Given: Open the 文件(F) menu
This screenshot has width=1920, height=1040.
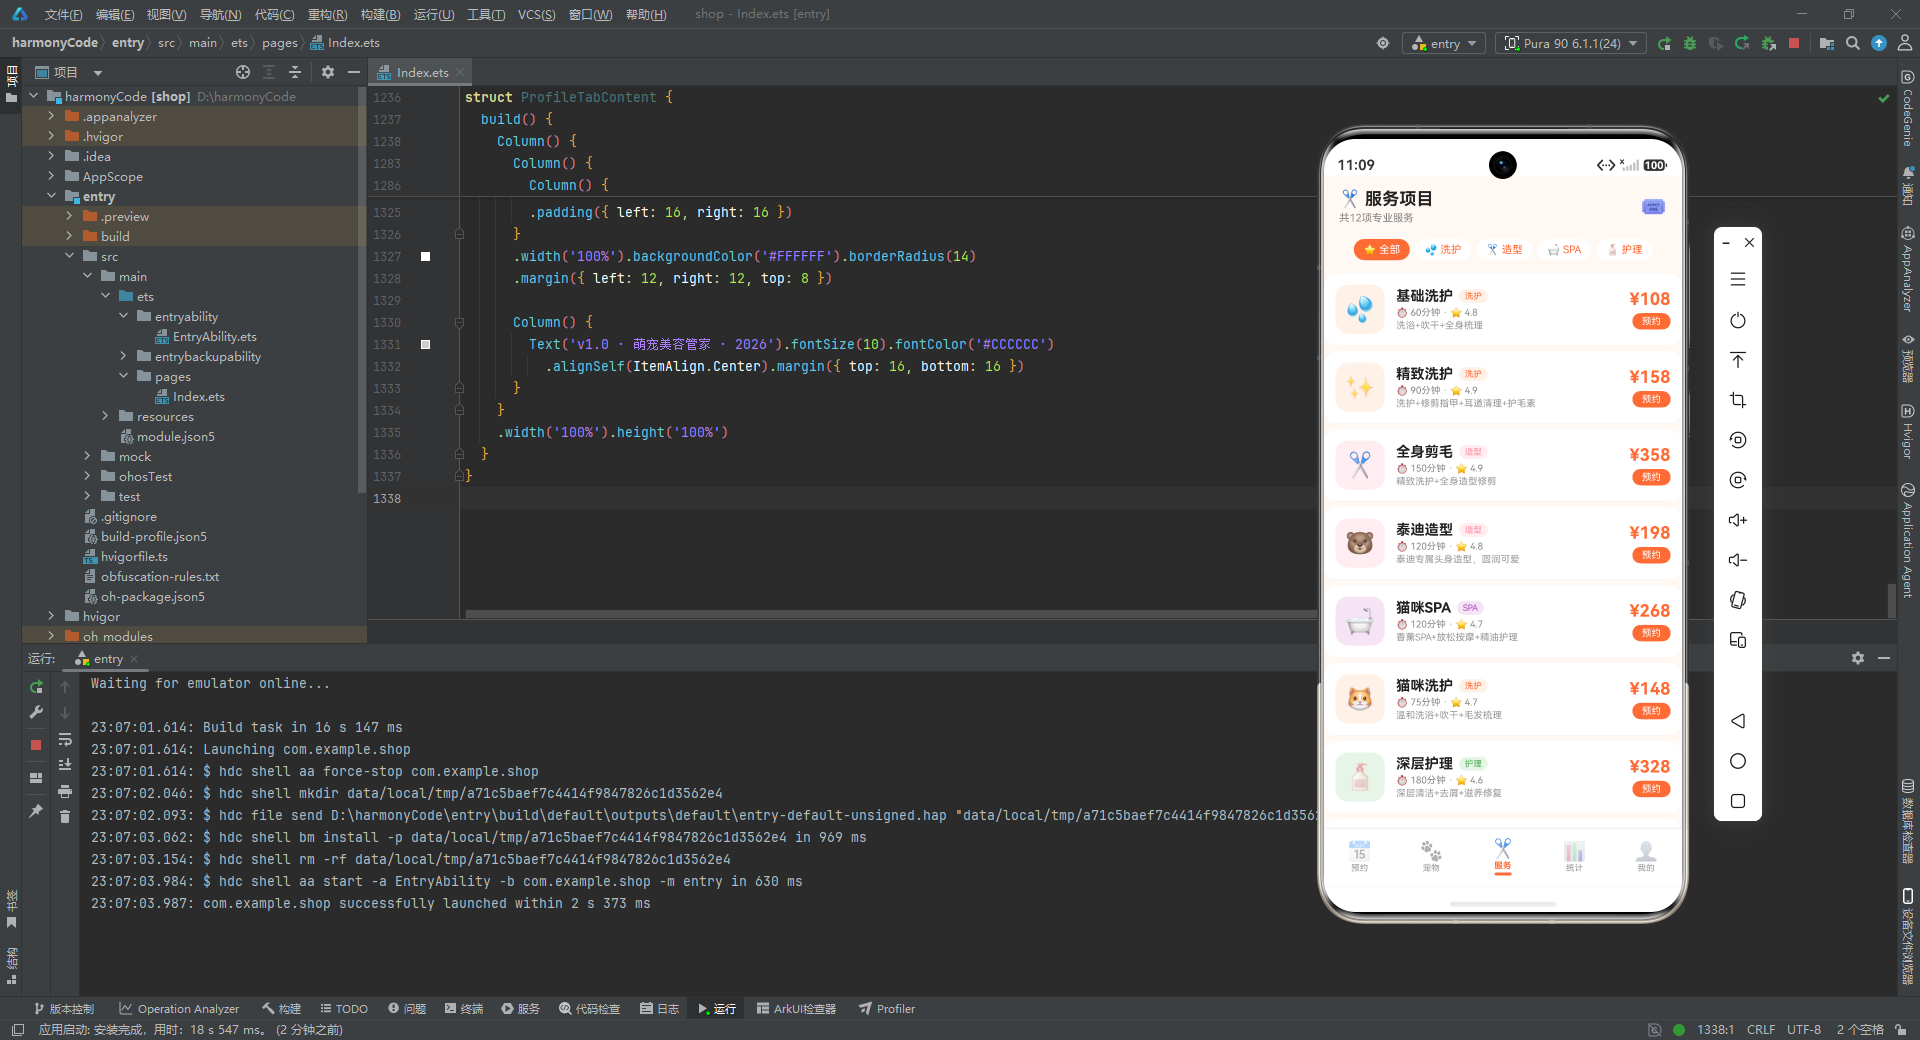Looking at the screenshot, I should point(63,14).
